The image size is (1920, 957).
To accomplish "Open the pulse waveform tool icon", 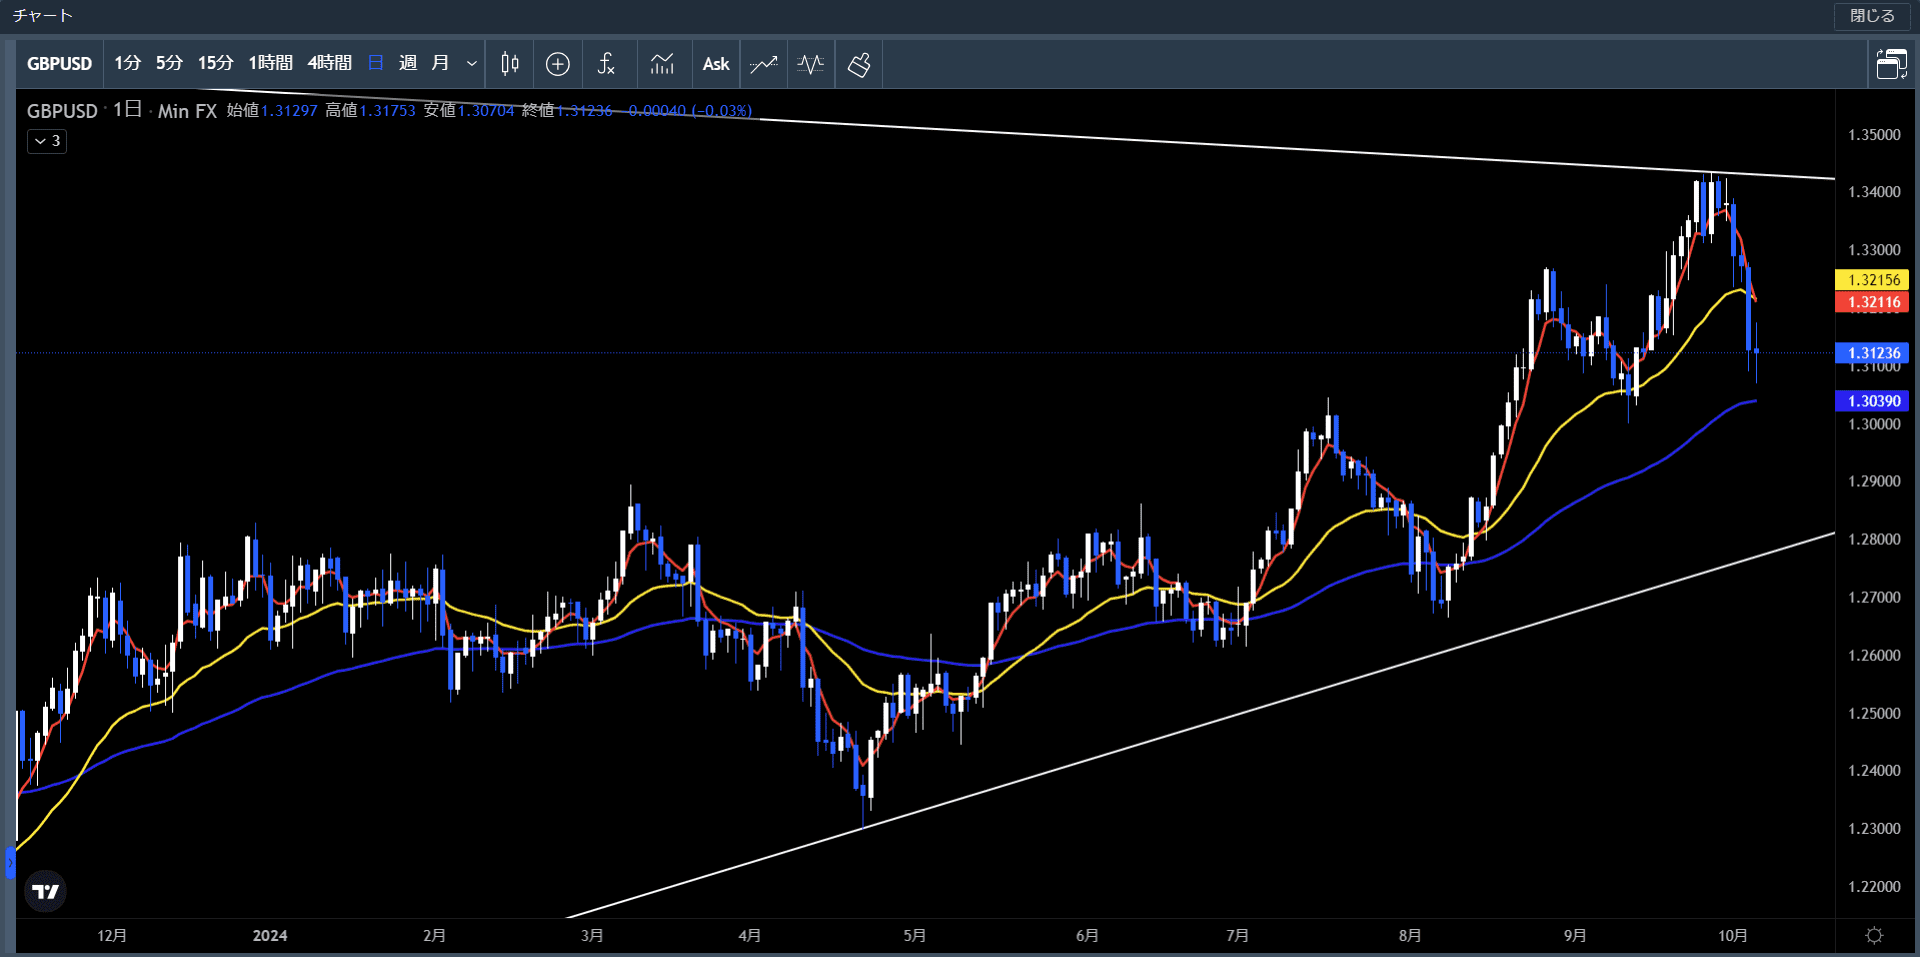I will pos(811,64).
